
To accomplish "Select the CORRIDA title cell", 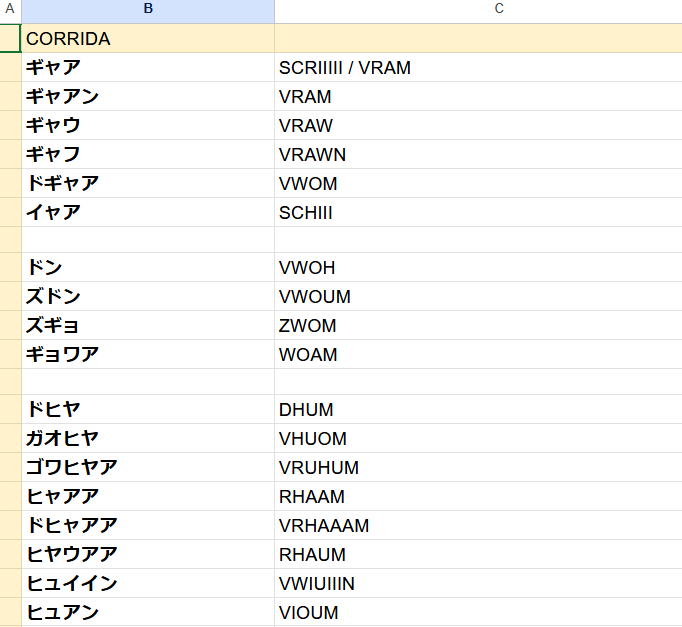I will pos(148,39).
